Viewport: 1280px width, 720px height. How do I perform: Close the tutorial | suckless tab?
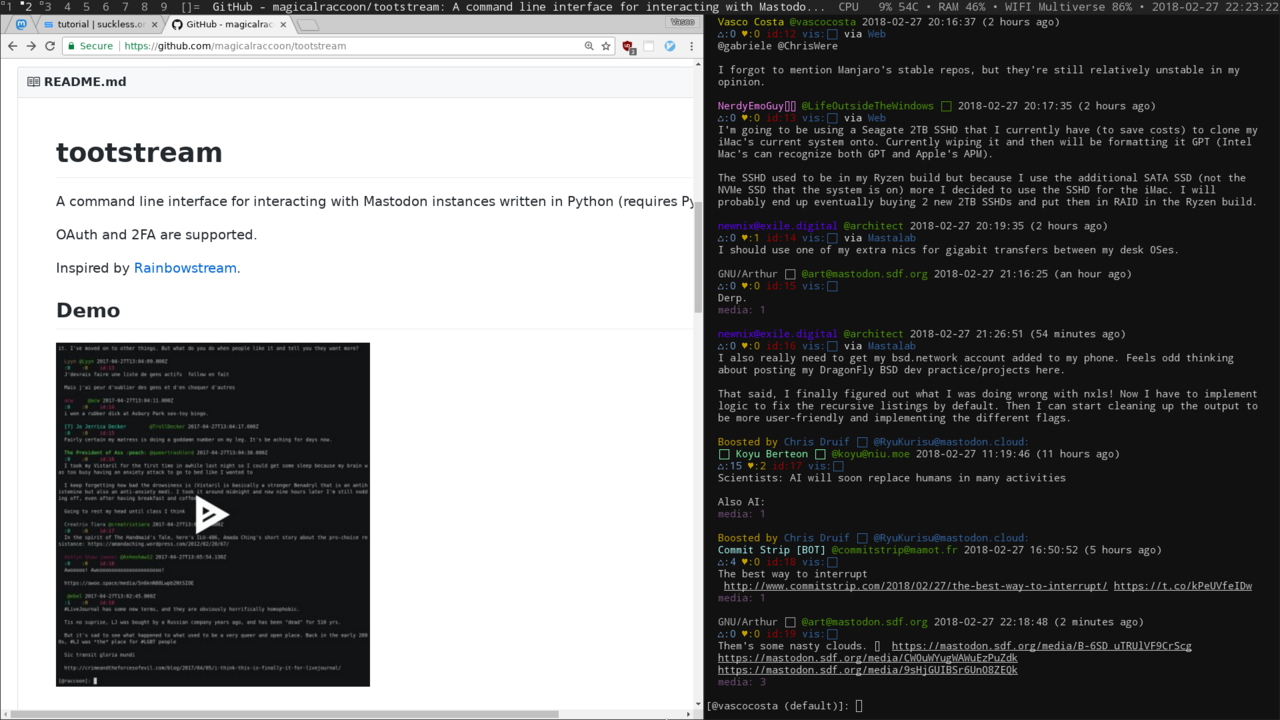pyautogui.click(x=154, y=24)
